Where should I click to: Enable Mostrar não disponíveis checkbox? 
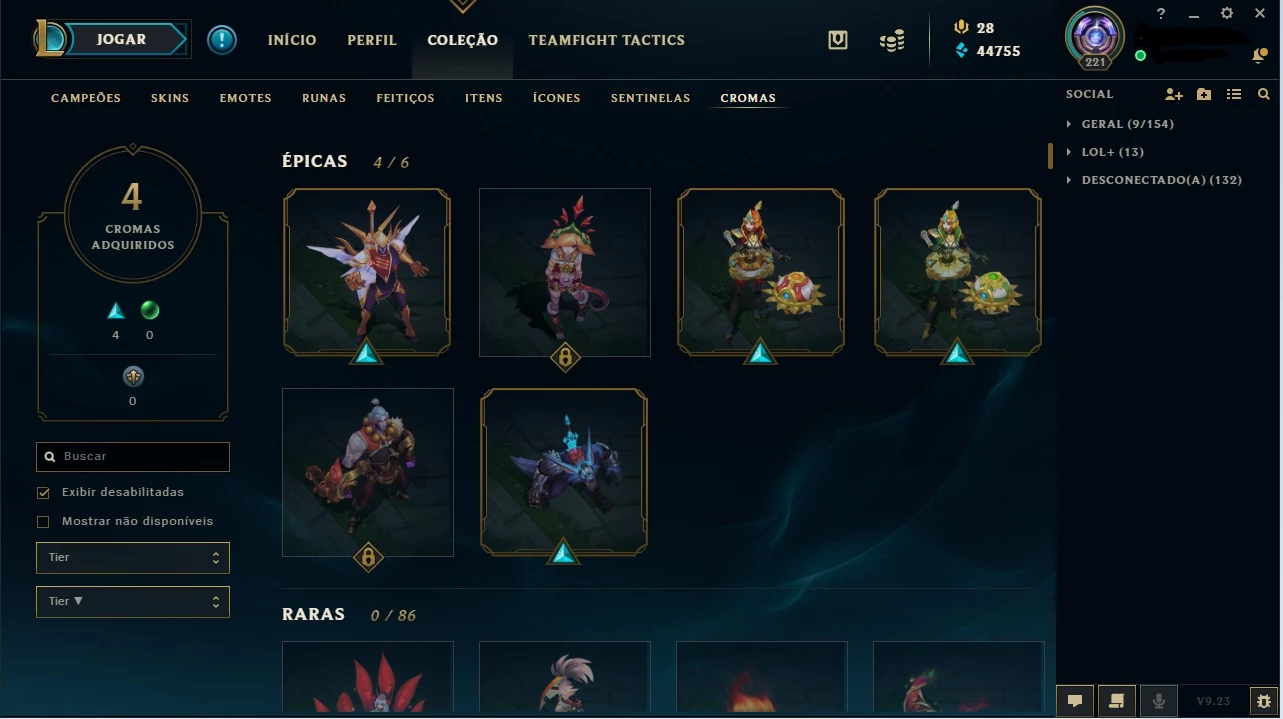pos(43,521)
